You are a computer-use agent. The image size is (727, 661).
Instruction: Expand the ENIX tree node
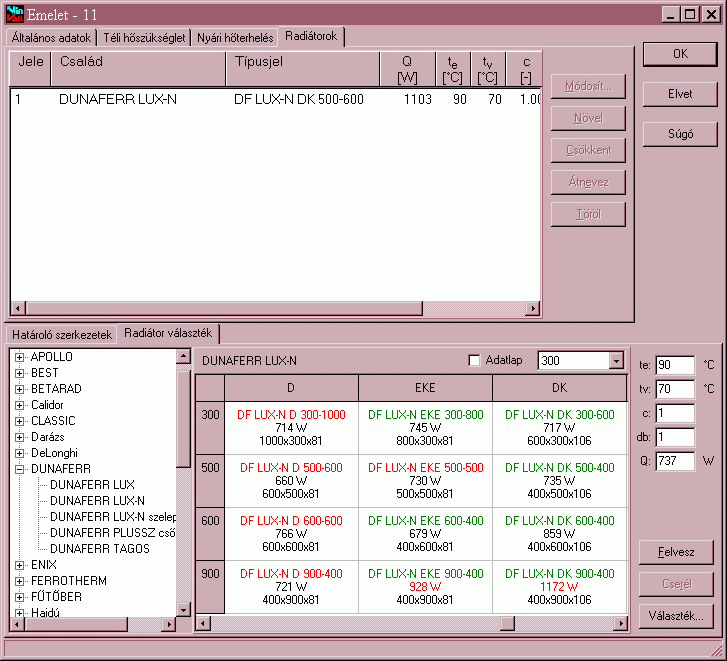tap(19, 565)
